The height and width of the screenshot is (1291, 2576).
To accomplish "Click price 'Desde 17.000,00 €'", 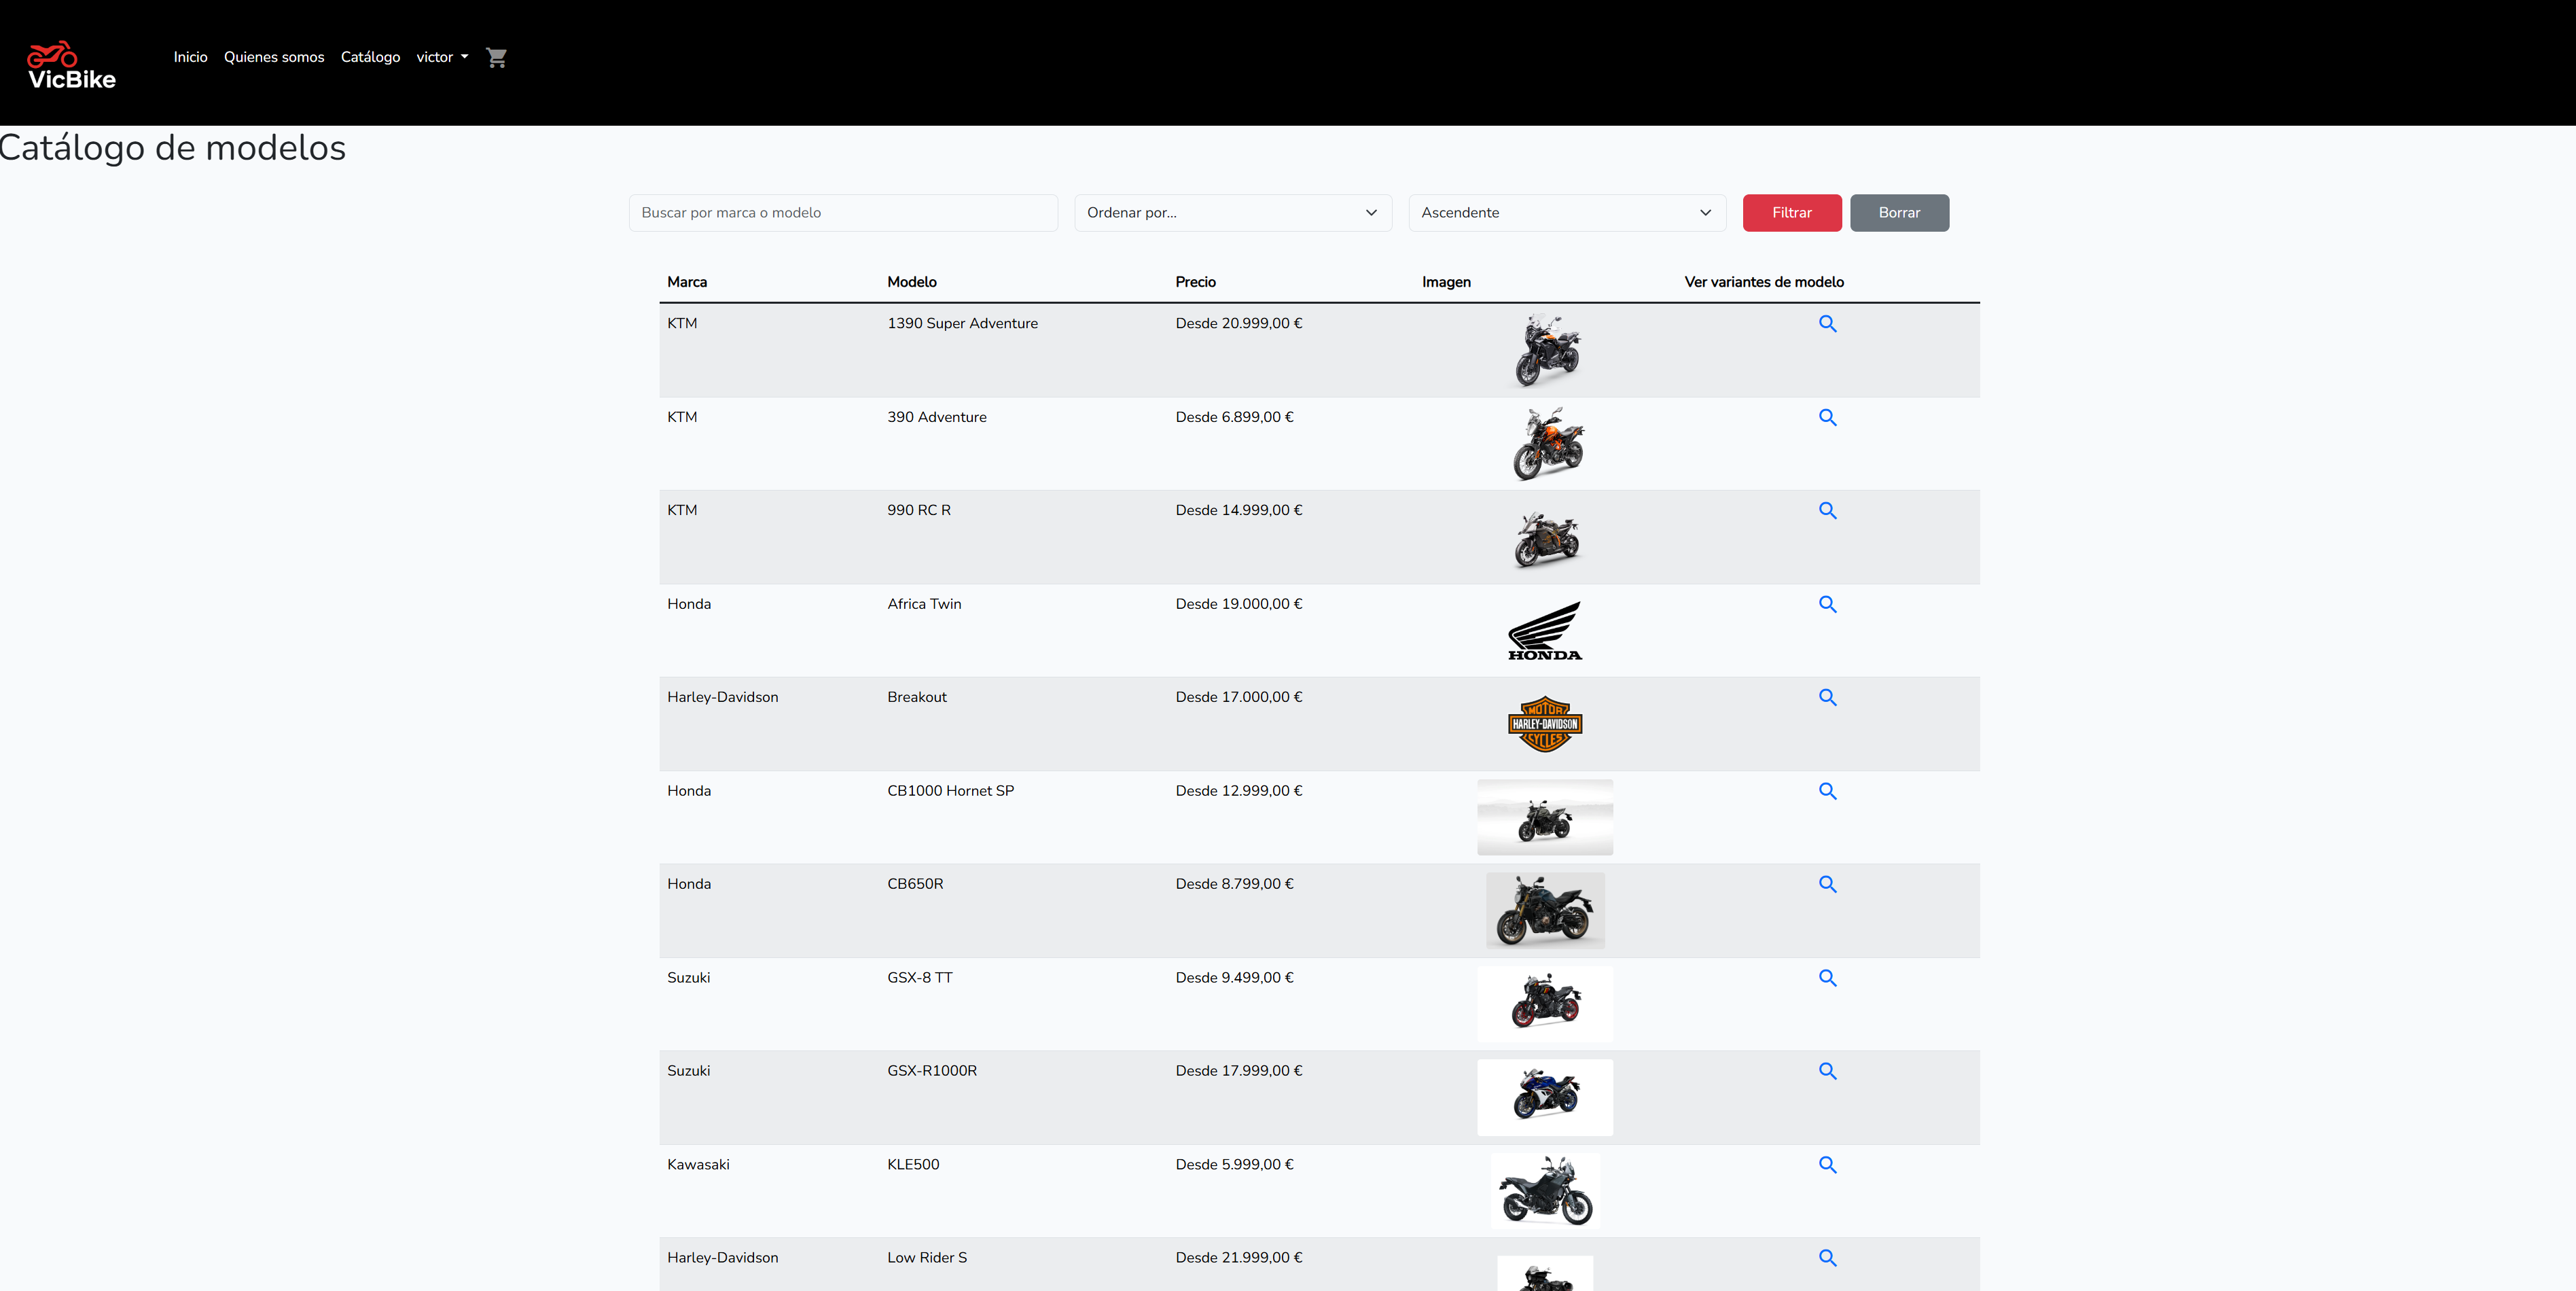I will click(x=1239, y=697).
